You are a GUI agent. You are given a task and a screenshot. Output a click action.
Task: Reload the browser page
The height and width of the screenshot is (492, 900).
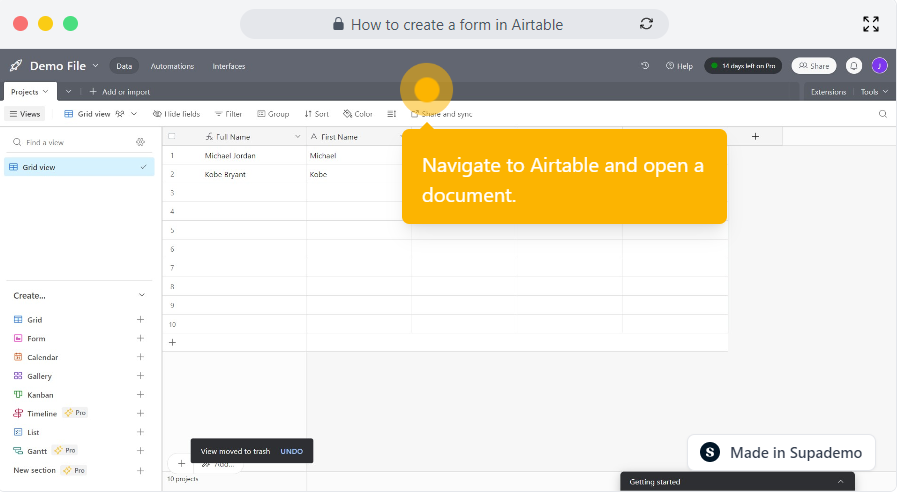(x=646, y=24)
